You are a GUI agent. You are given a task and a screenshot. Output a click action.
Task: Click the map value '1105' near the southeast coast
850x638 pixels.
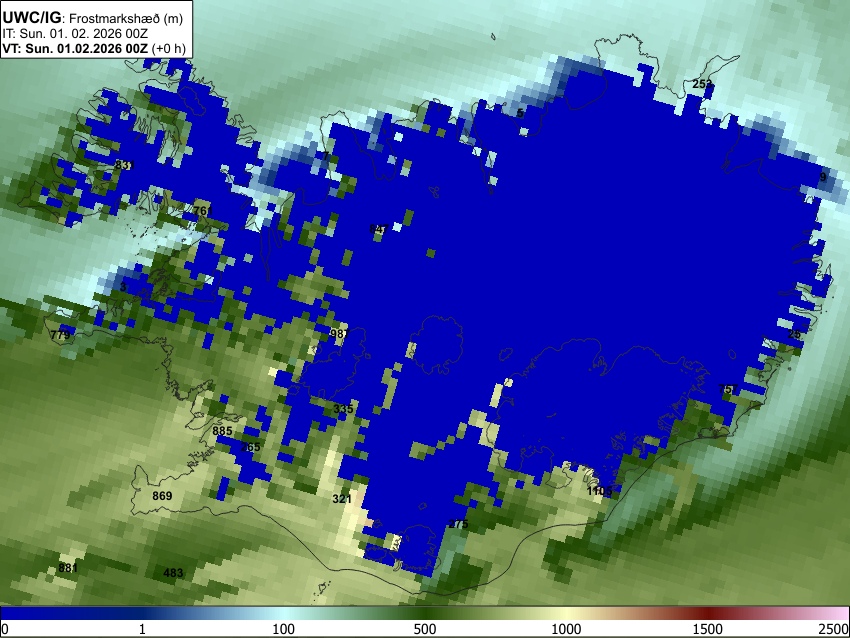click(x=599, y=491)
